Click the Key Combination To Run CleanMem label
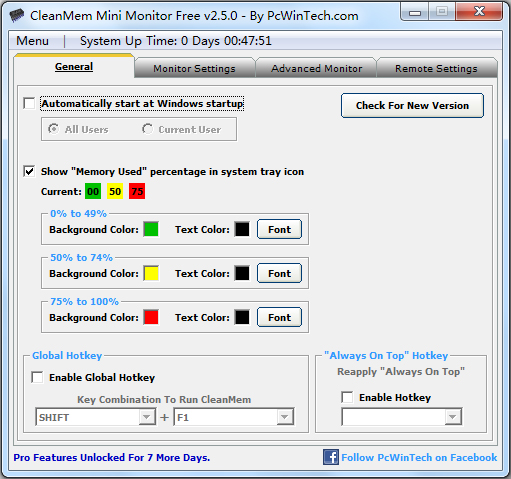 pos(164,399)
